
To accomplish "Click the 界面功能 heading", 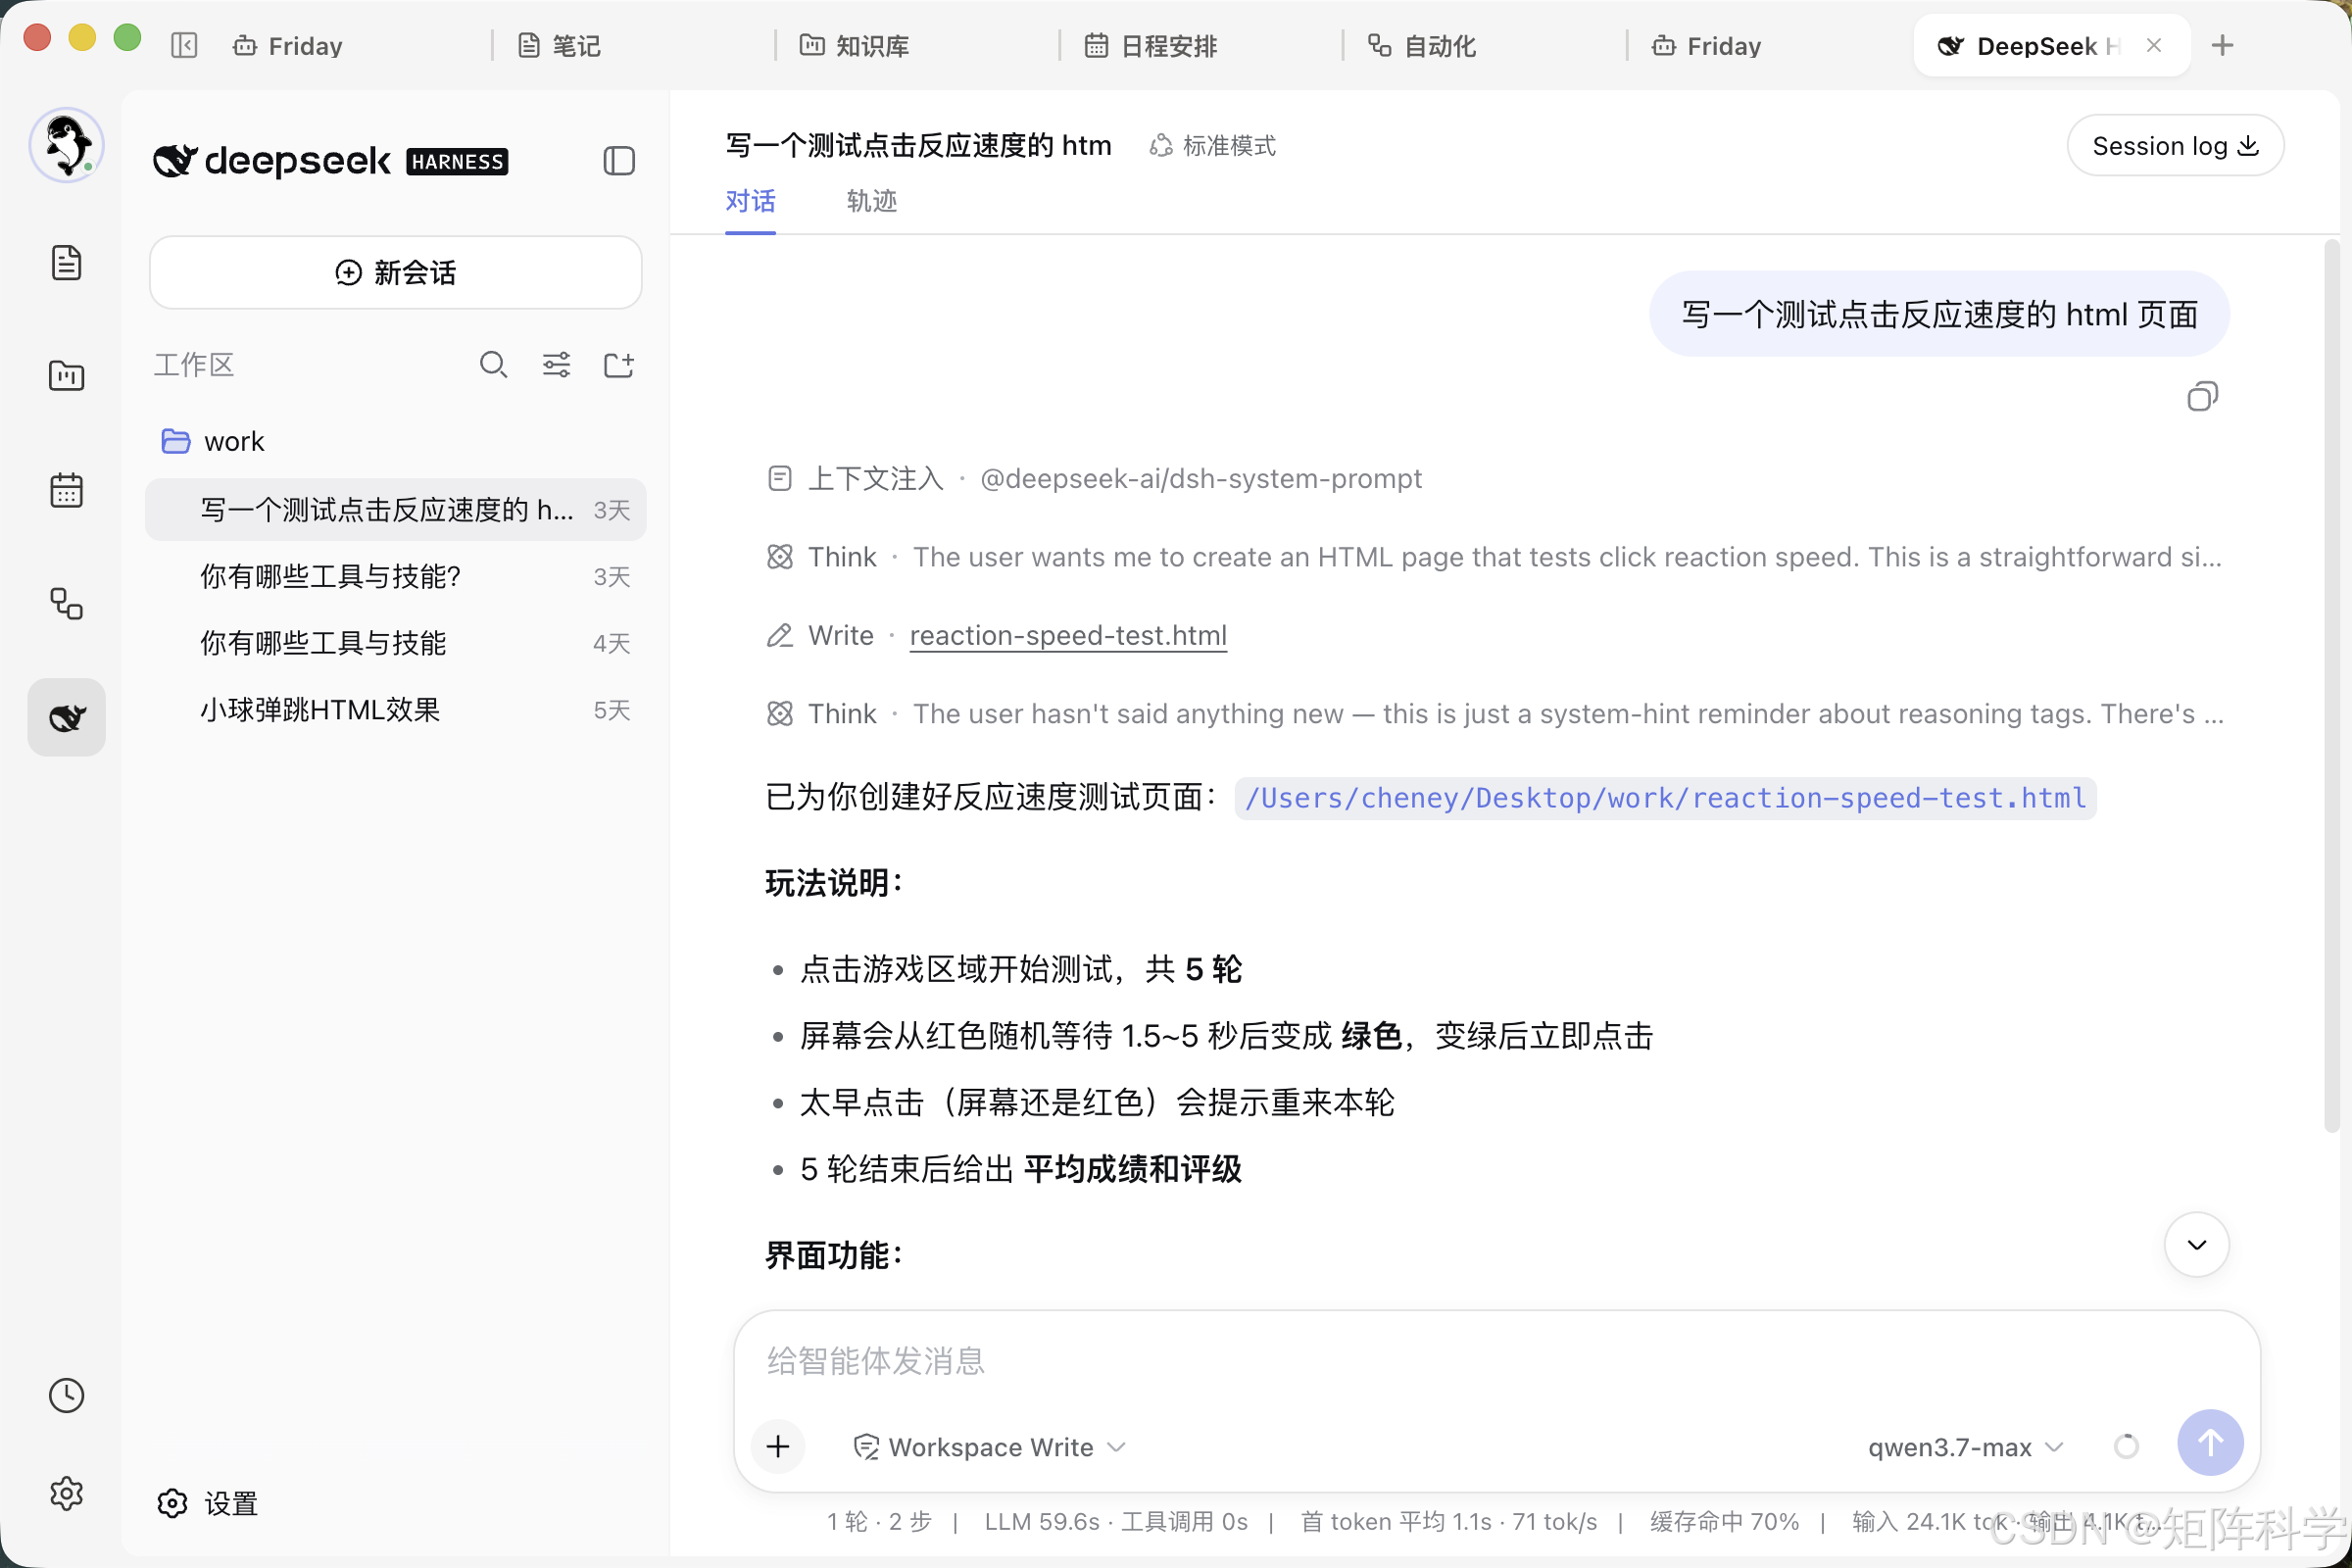I will [x=834, y=1255].
